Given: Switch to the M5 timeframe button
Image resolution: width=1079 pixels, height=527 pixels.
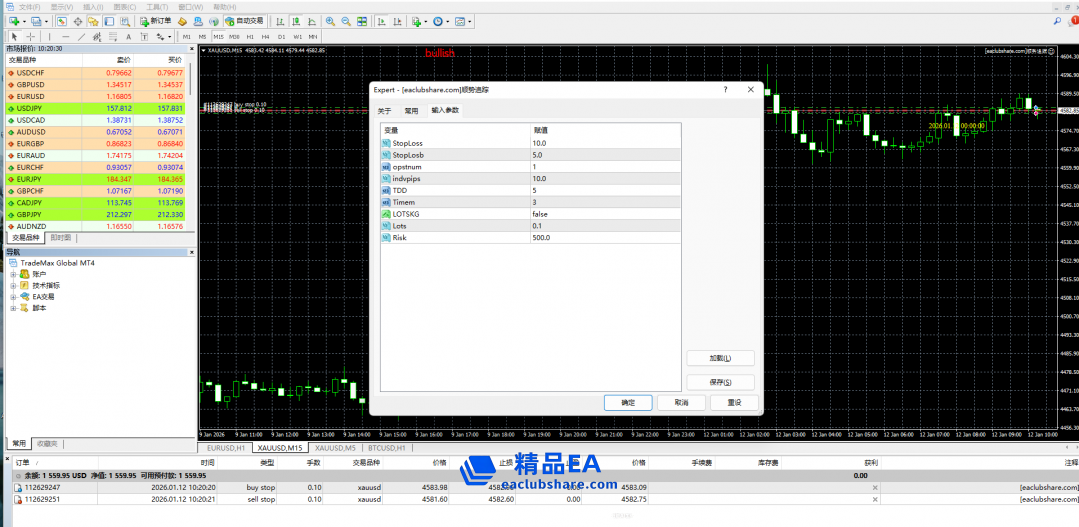Looking at the screenshot, I should [x=202, y=37].
